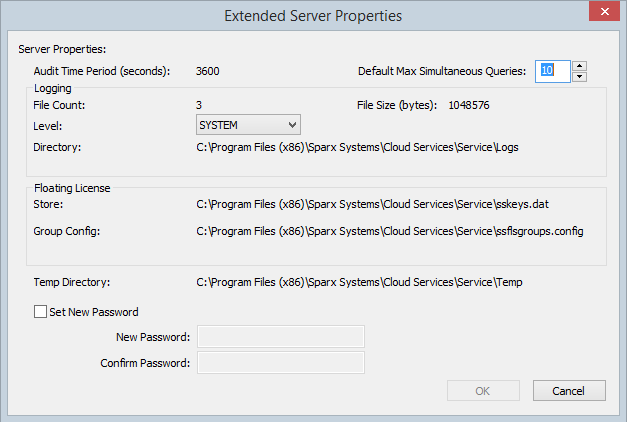Screen dimensions: 627x422
Task: Click the Store path ending in sskeys.dat
Action: [372, 204]
